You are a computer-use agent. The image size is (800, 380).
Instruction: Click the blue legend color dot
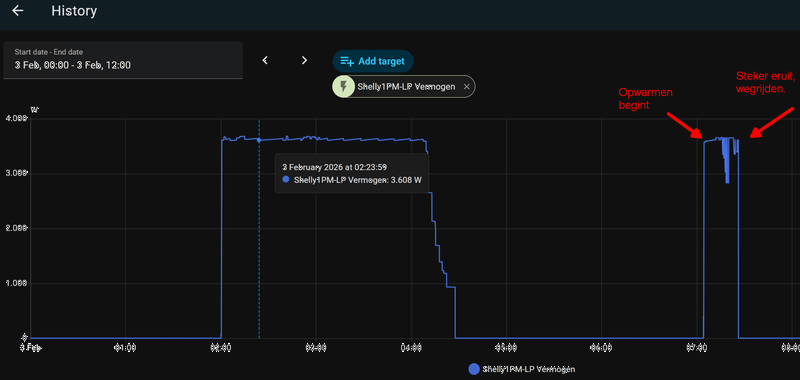click(x=473, y=369)
